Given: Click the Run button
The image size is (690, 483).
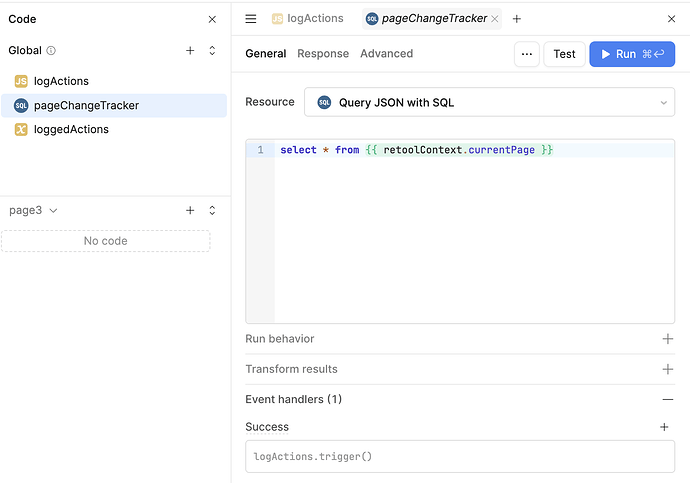Looking at the screenshot, I should (631, 54).
